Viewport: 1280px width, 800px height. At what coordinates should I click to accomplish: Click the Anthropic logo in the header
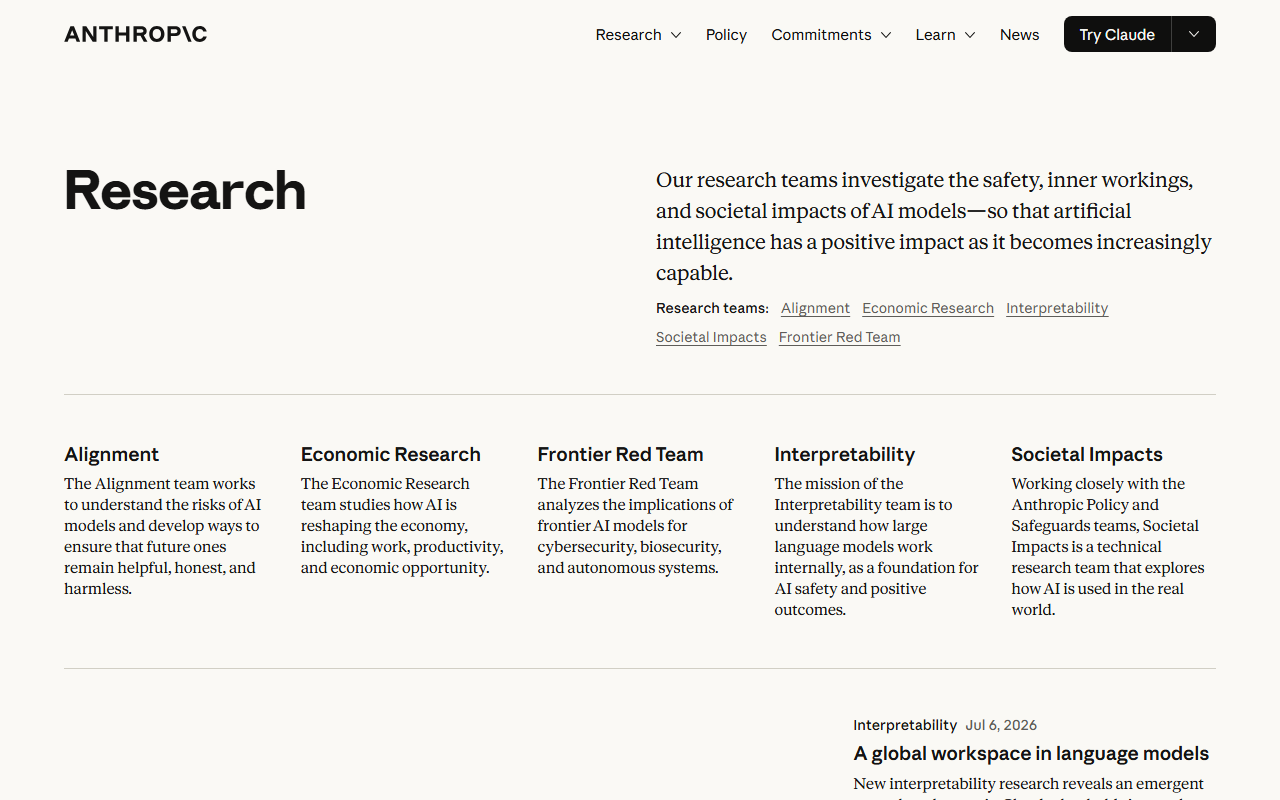pos(136,34)
